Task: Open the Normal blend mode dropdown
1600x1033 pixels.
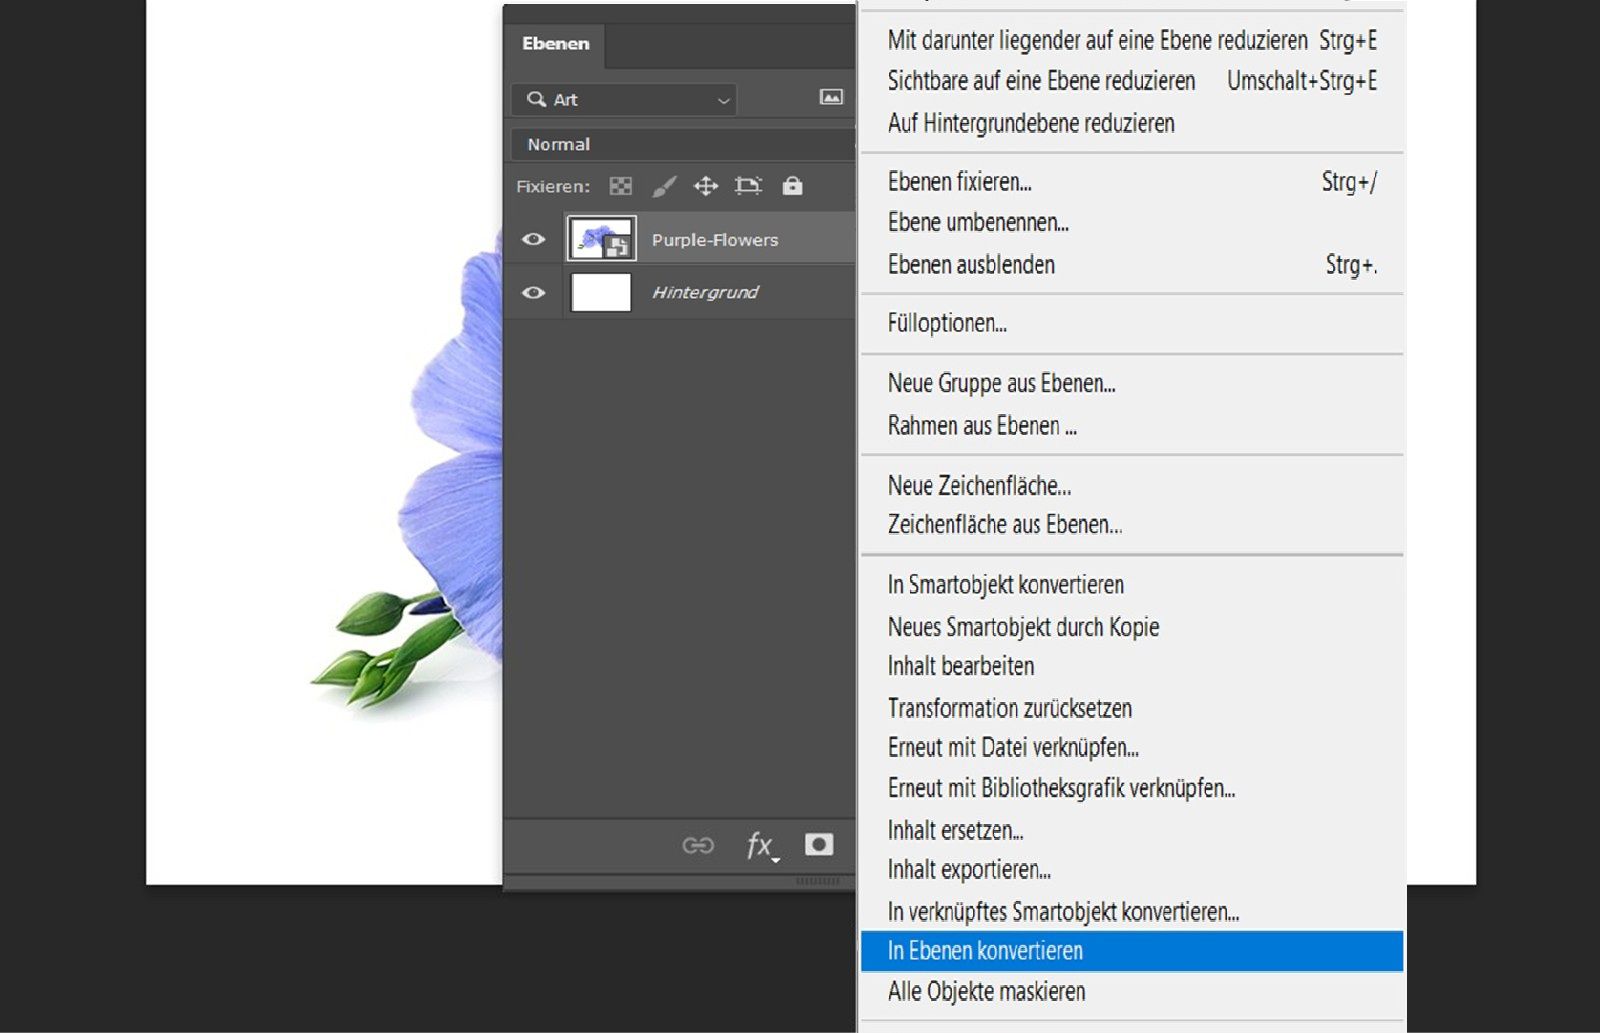Action: click(x=684, y=144)
